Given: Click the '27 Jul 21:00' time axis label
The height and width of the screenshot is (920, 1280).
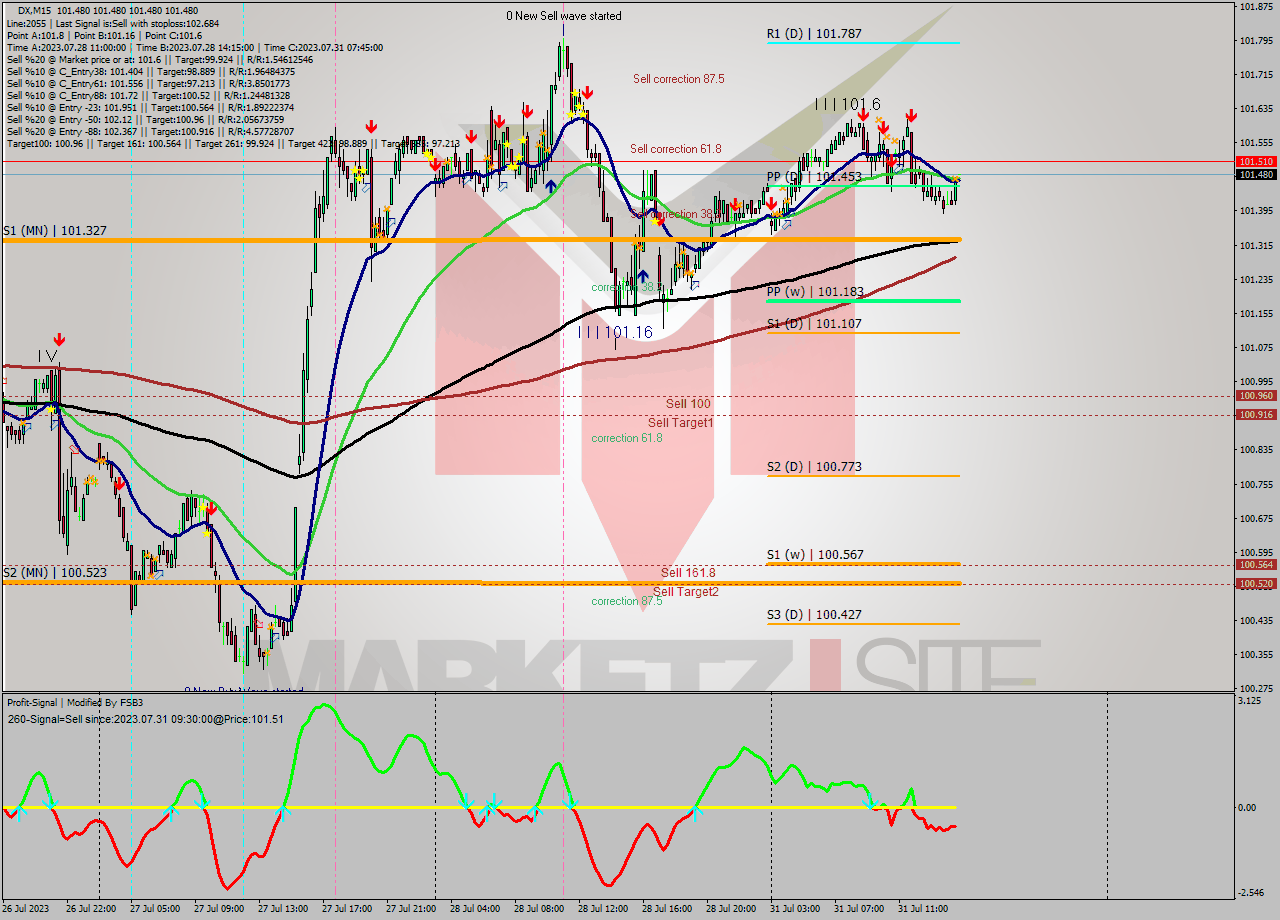Looking at the screenshot, I should 411,909.
